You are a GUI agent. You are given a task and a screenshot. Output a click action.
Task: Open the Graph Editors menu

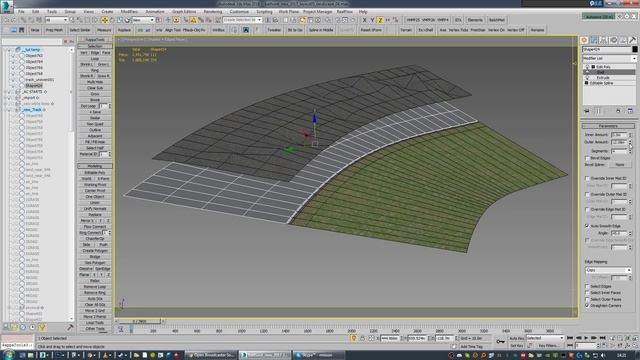tap(184, 12)
